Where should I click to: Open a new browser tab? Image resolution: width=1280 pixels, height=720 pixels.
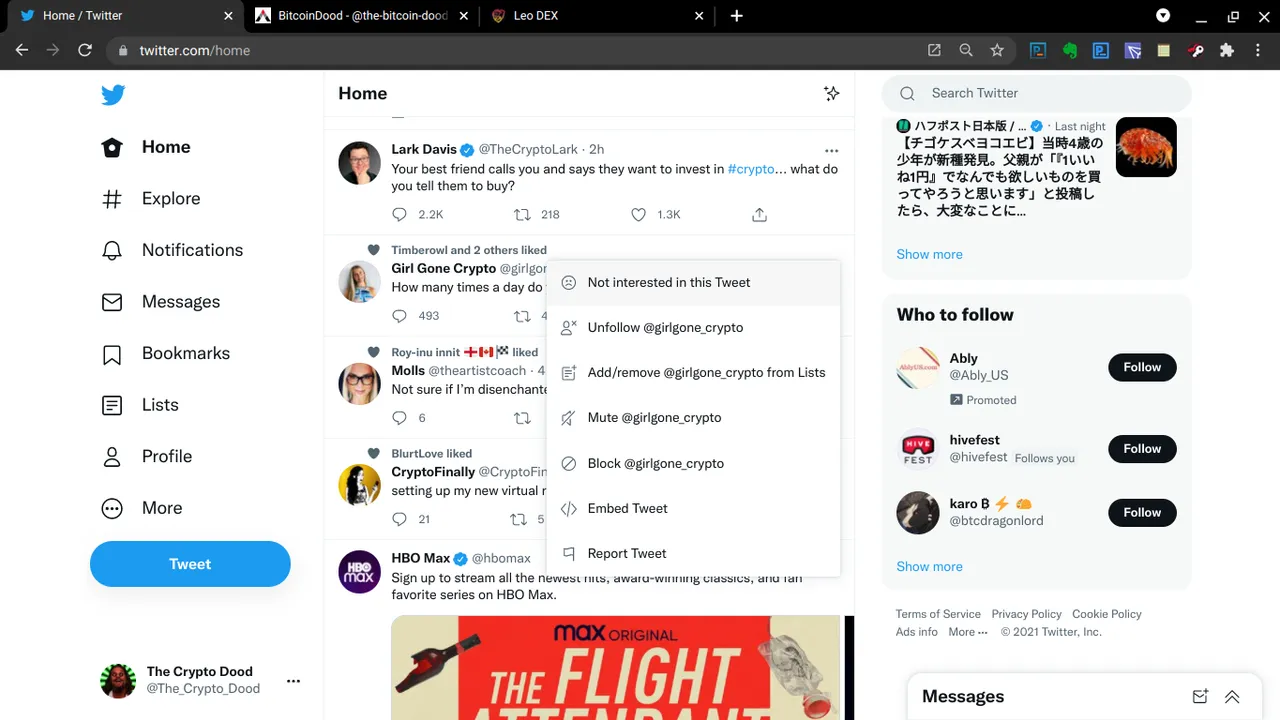[737, 16]
